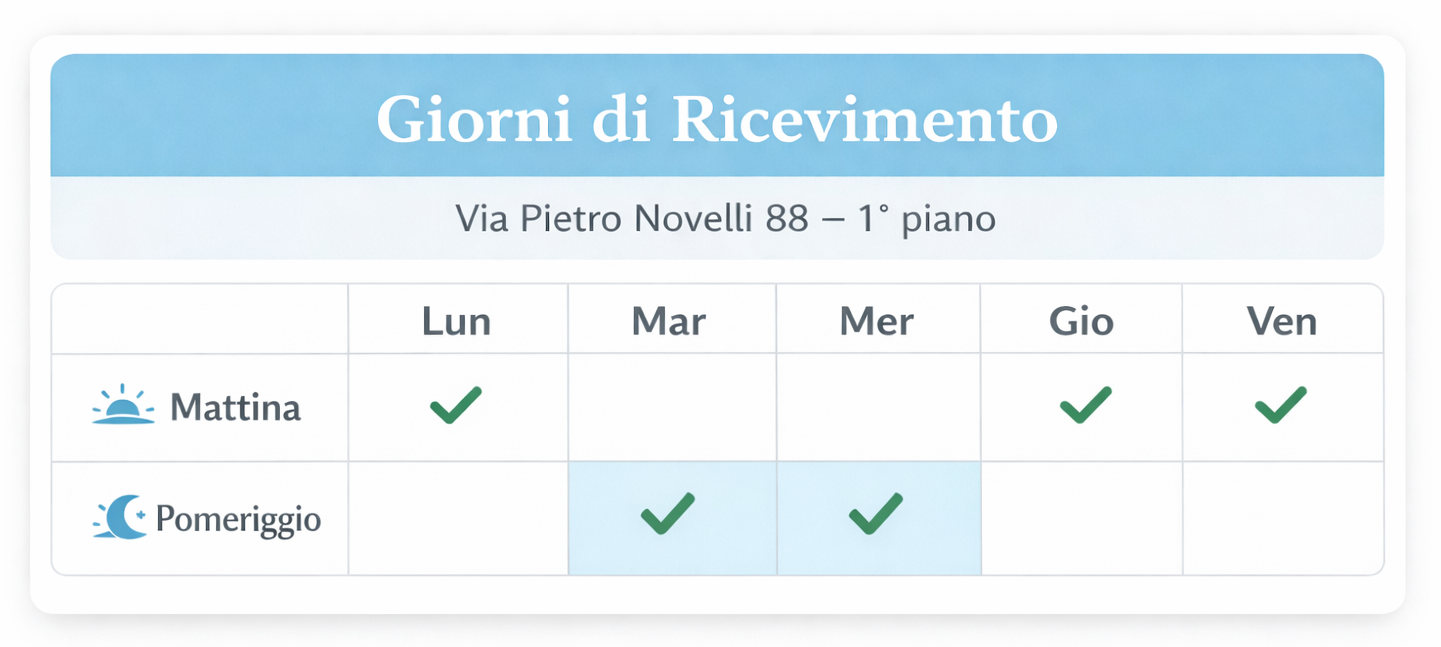Image resolution: width=1441 pixels, height=647 pixels.
Task: Click the Mer column header
Action: [876, 321]
